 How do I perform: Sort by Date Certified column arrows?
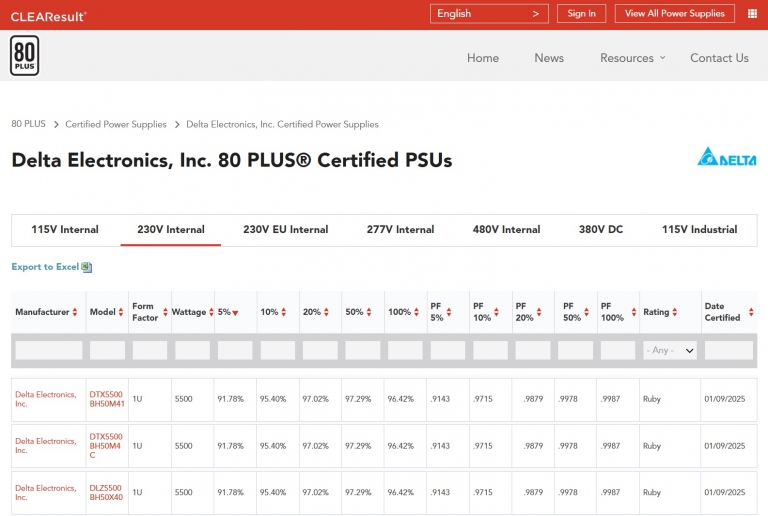pos(751,312)
